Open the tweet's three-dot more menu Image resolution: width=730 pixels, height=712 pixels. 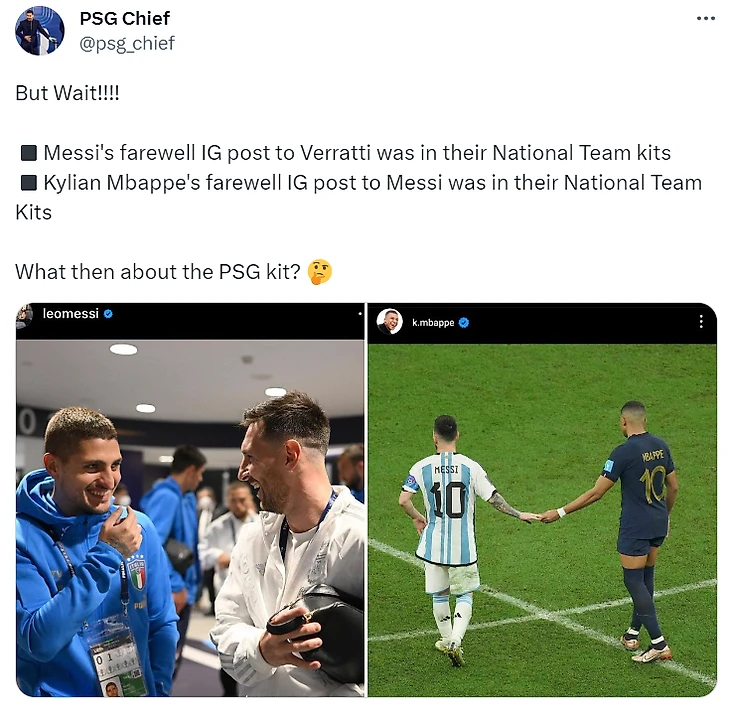tap(705, 19)
